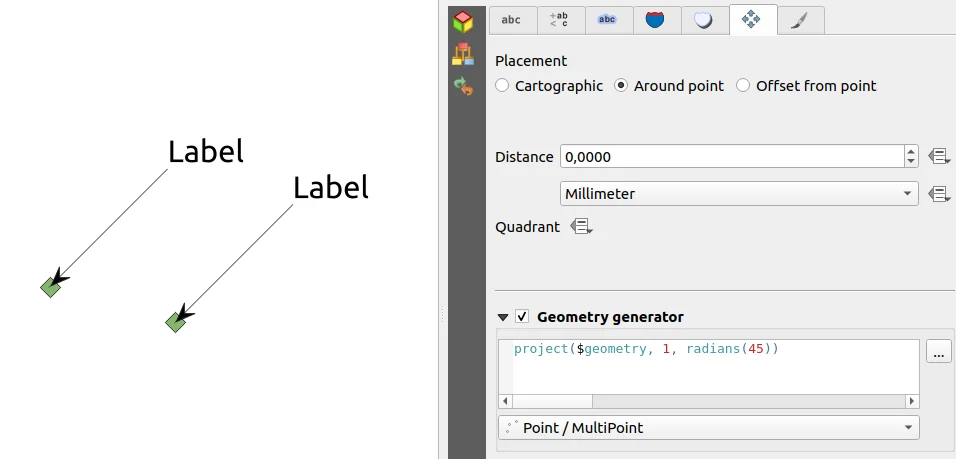Open the Millimeter unit dropdown
Viewport: 956px width, 459px height.
738,194
